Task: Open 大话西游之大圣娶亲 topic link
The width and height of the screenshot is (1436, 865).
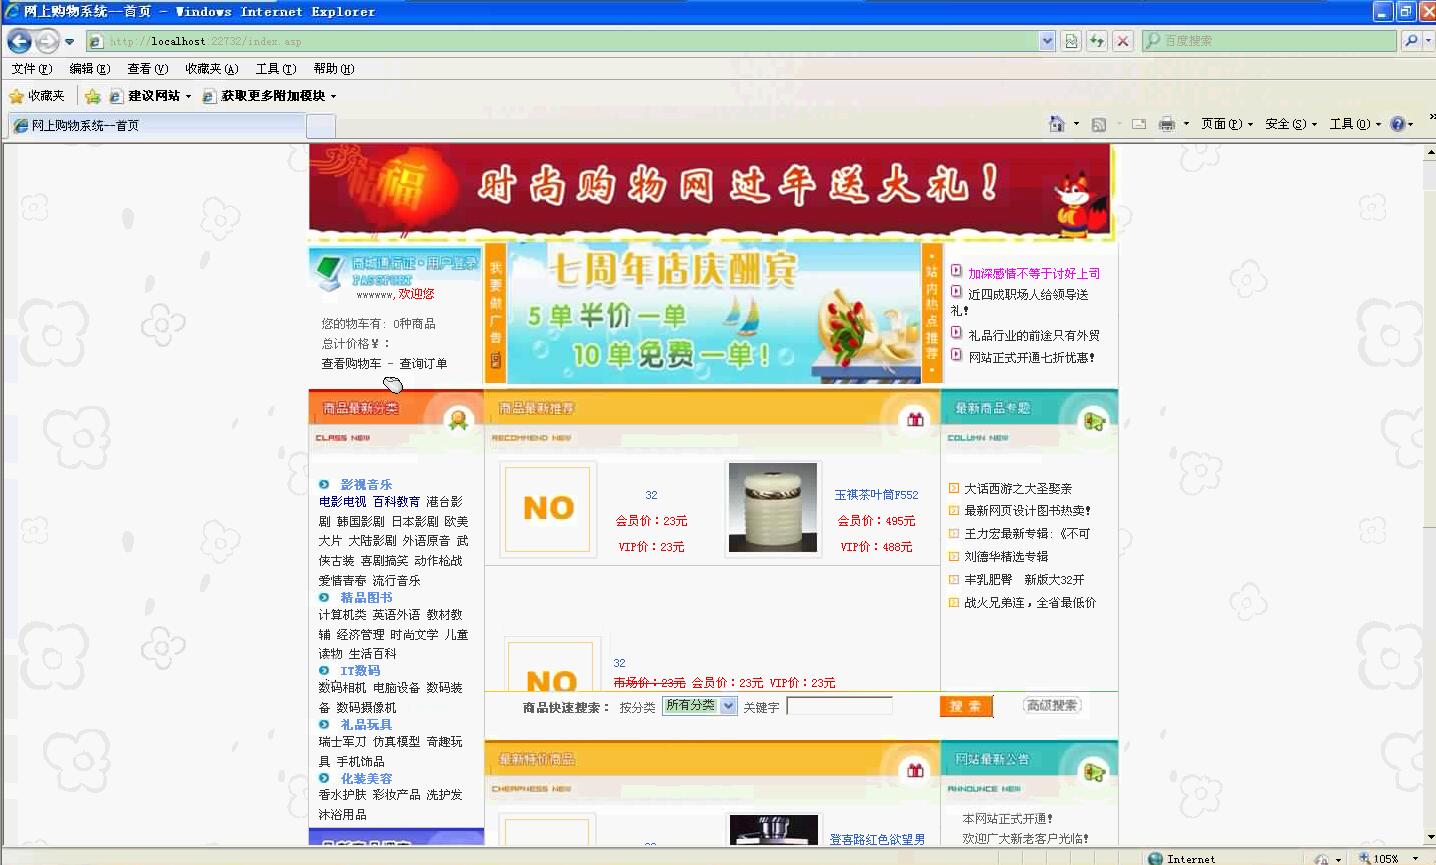Action: 1018,489
